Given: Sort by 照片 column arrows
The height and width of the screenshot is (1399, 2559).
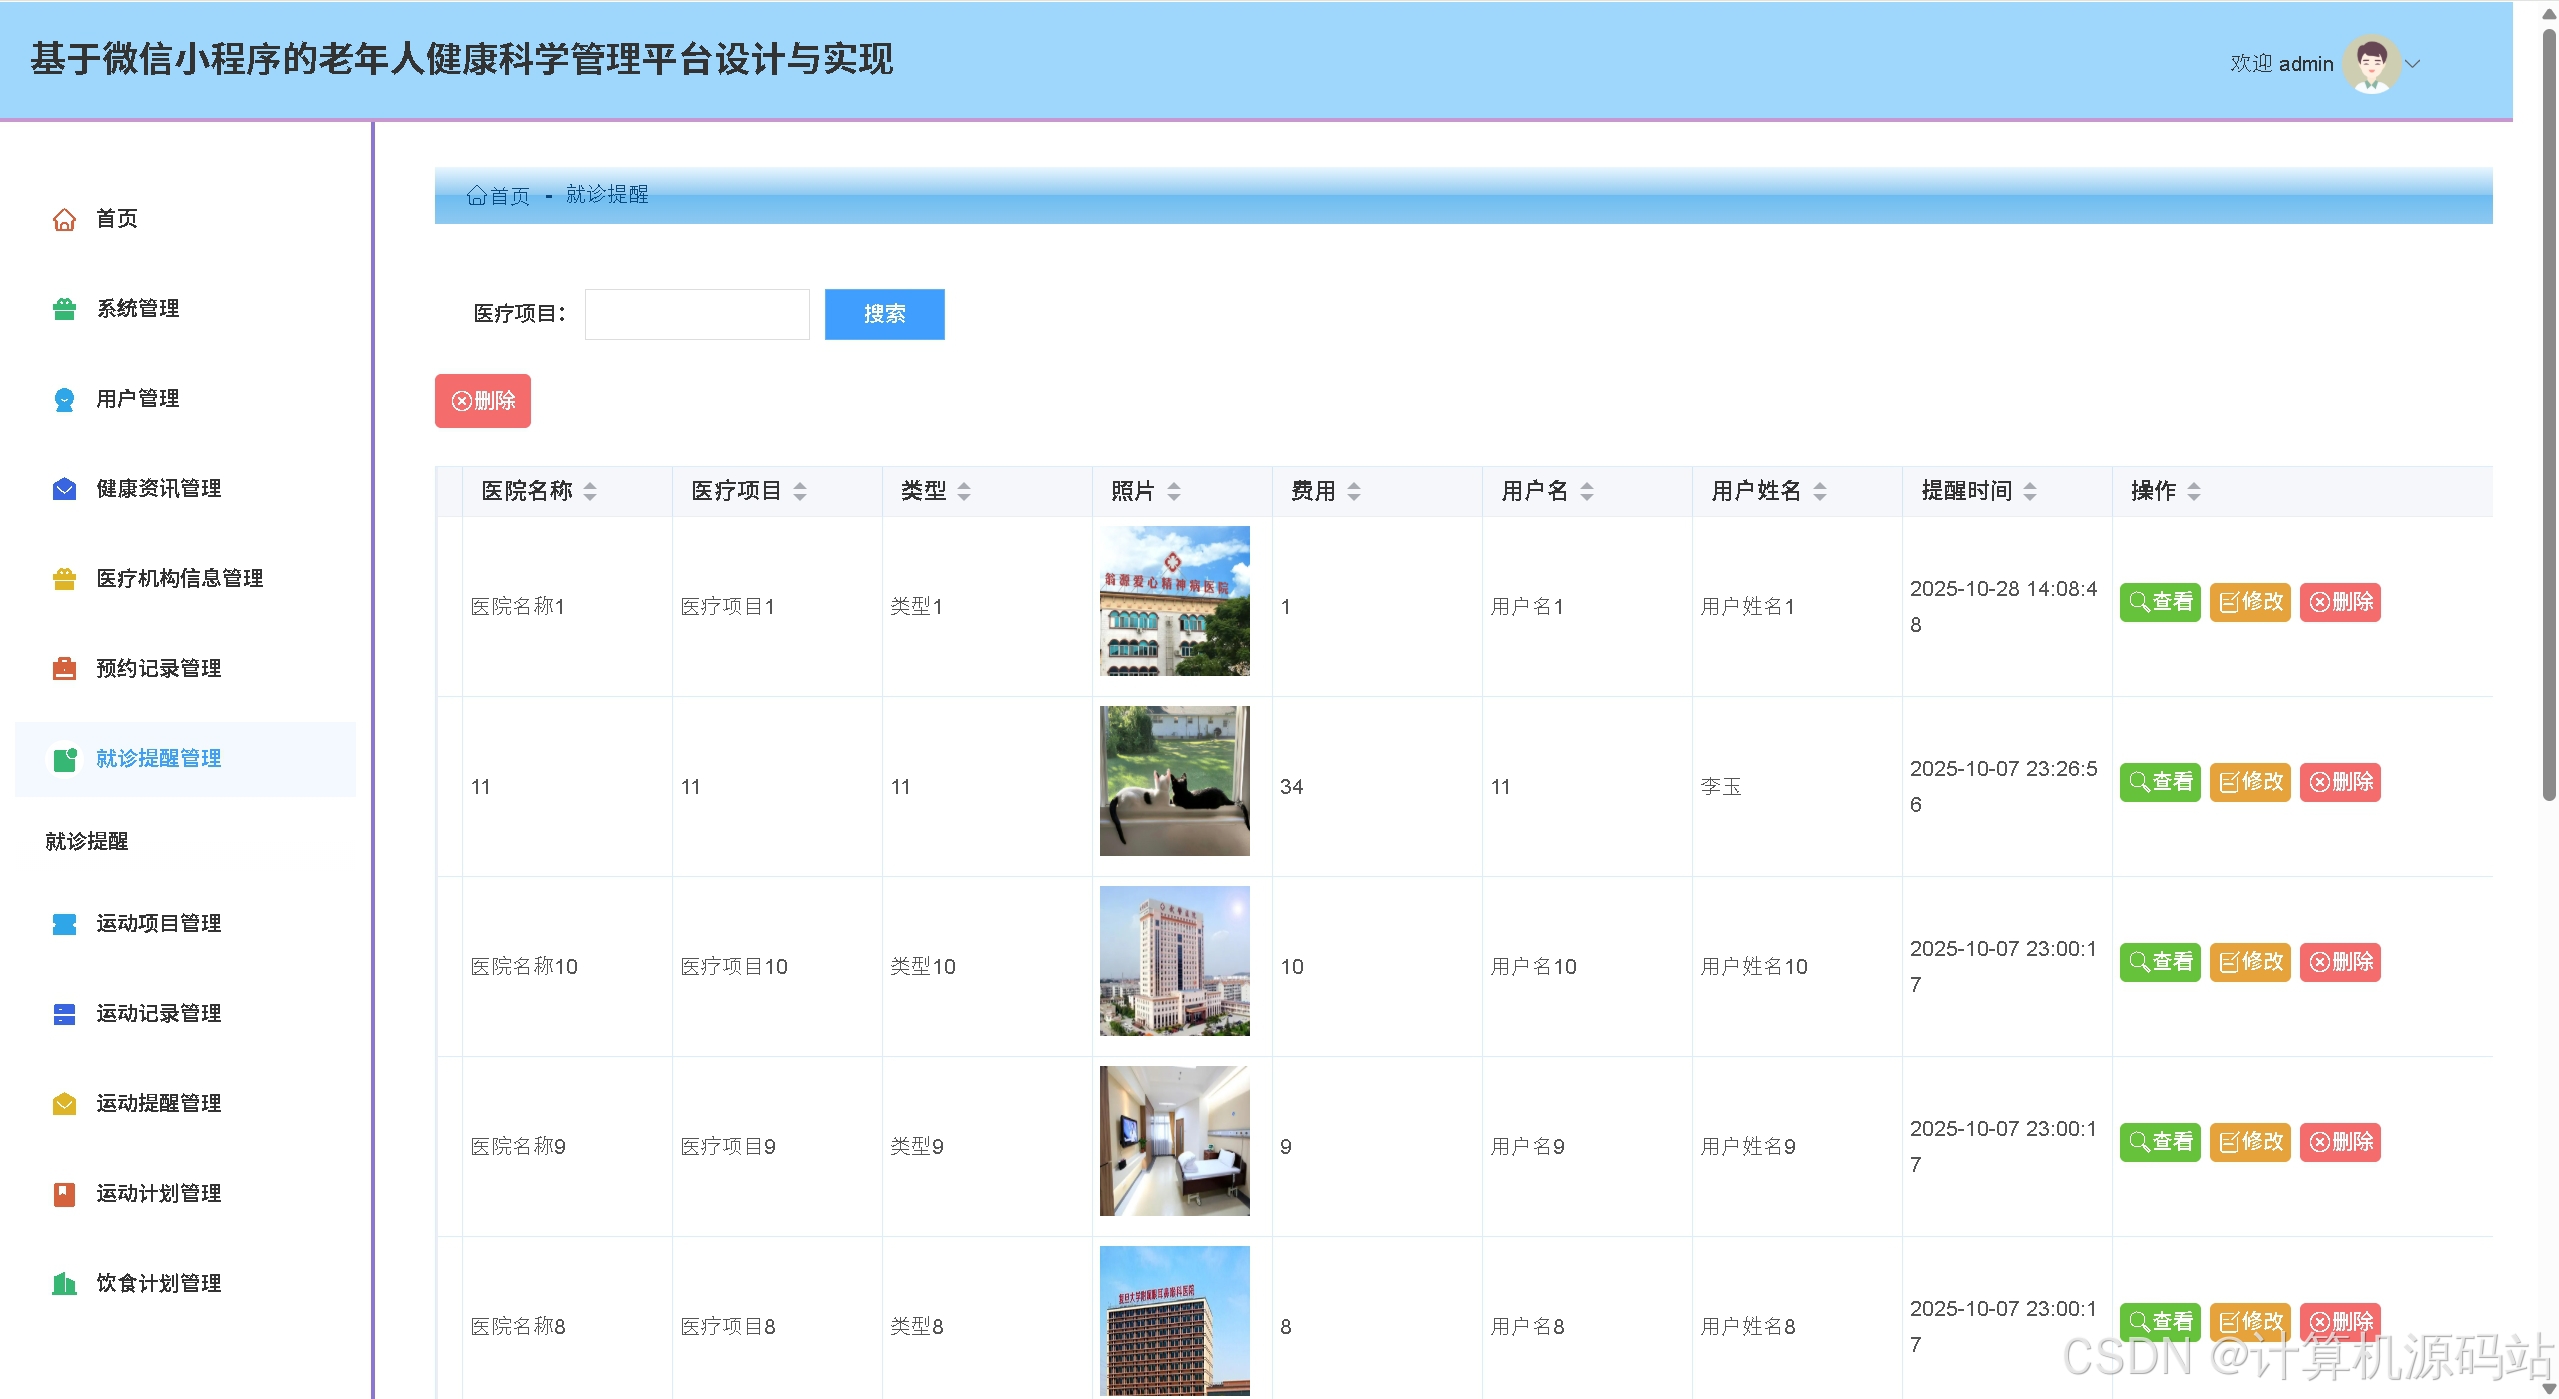Looking at the screenshot, I should (x=1174, y=491).
